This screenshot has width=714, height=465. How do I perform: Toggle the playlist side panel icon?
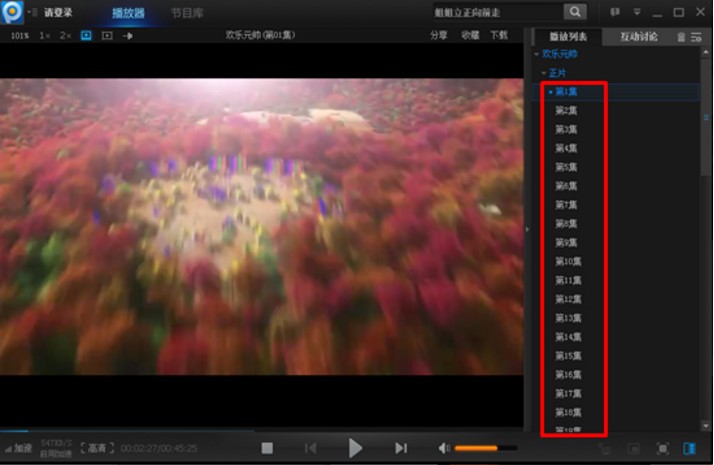(x=689, y=449)
